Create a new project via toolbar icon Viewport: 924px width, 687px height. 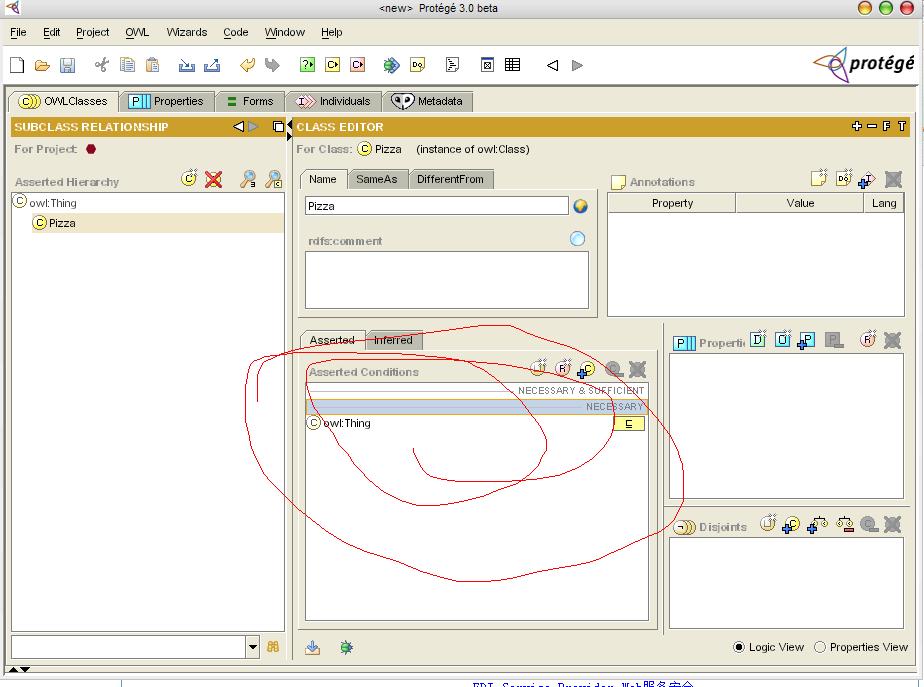pos(17,65)
